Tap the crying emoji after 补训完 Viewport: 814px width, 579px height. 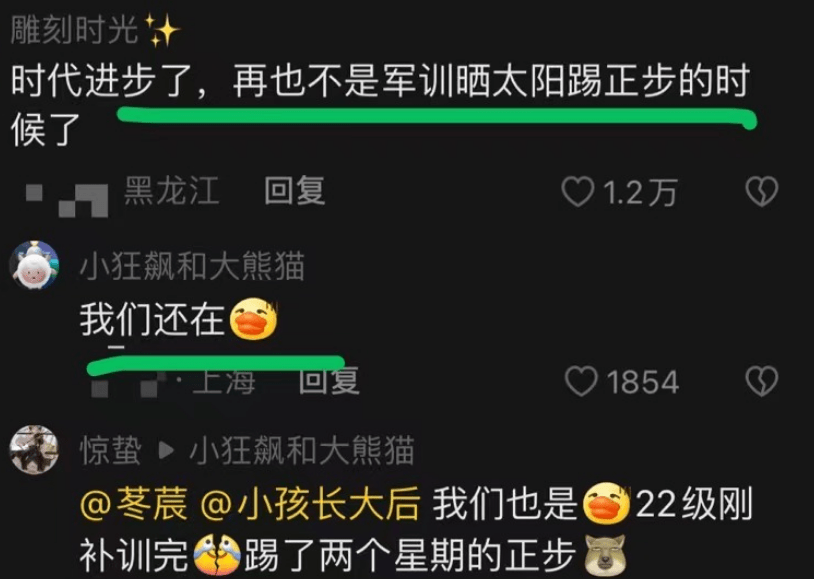(216, 555)
